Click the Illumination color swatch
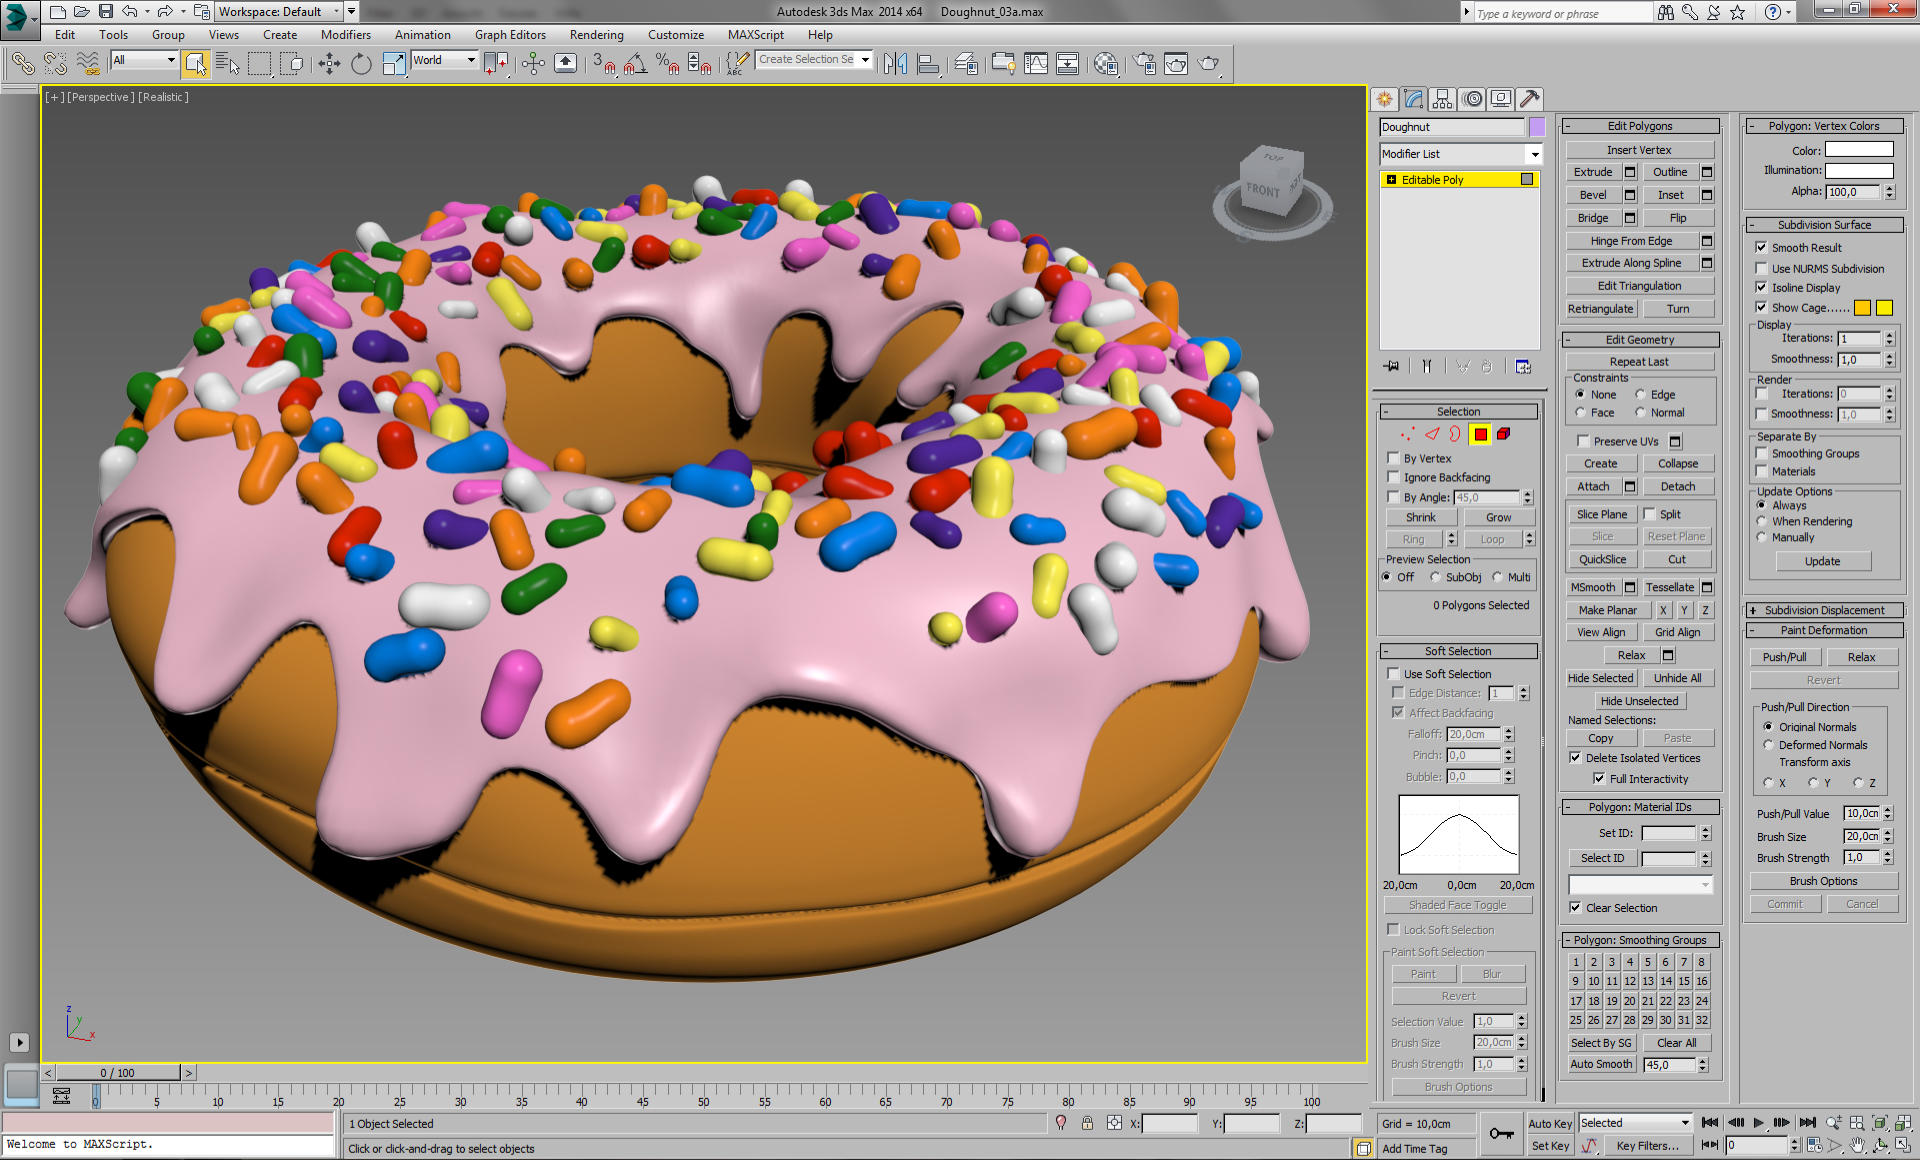The image size is (1920, 1160). coord(1859,171)
